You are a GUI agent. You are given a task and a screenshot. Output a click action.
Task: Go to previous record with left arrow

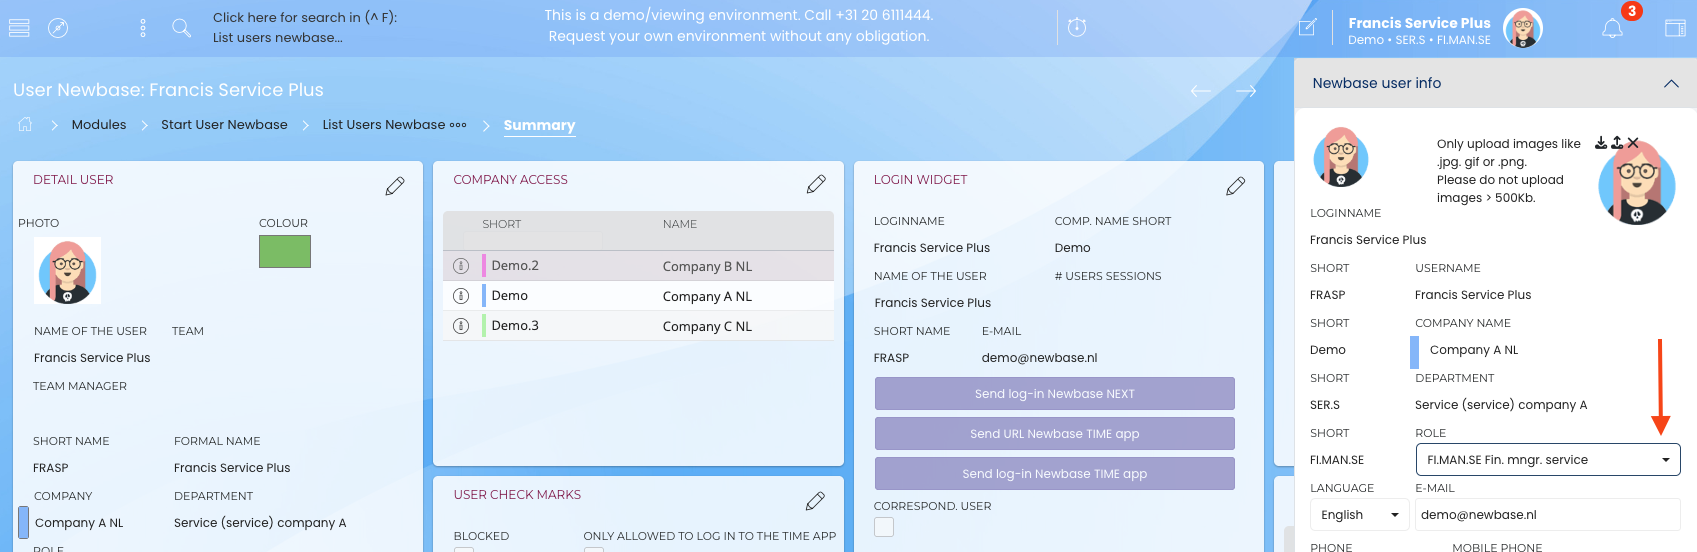[1201, 91]
